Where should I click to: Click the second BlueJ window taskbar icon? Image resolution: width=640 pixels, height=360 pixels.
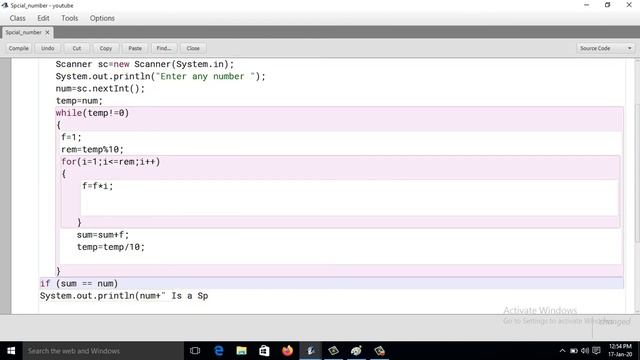click(x=333, y=351)
